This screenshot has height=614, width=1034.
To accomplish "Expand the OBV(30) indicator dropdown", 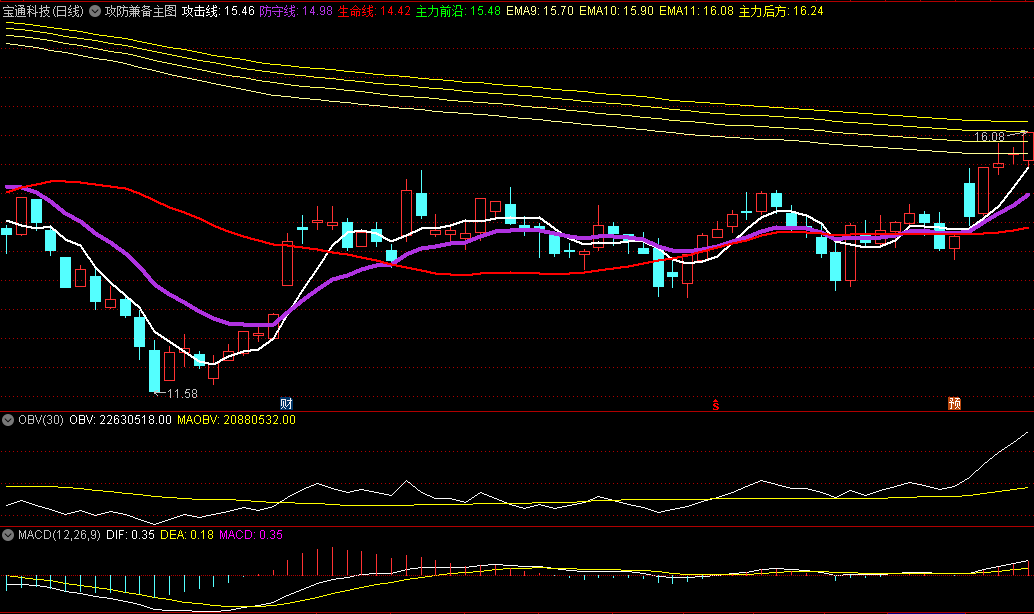I will point(8,420).
